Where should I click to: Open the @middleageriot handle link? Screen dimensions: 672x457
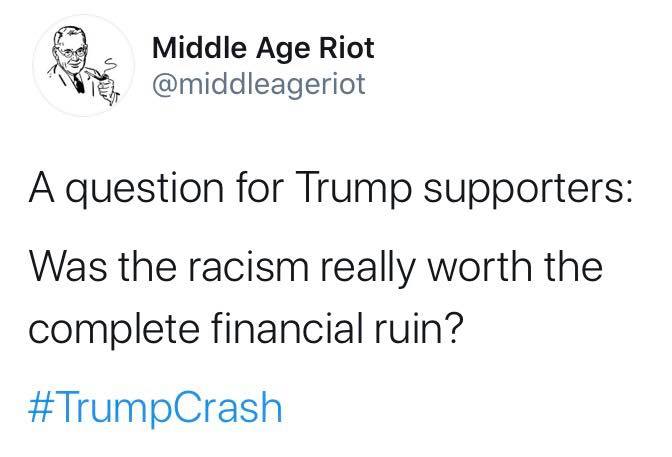point(259,84)
